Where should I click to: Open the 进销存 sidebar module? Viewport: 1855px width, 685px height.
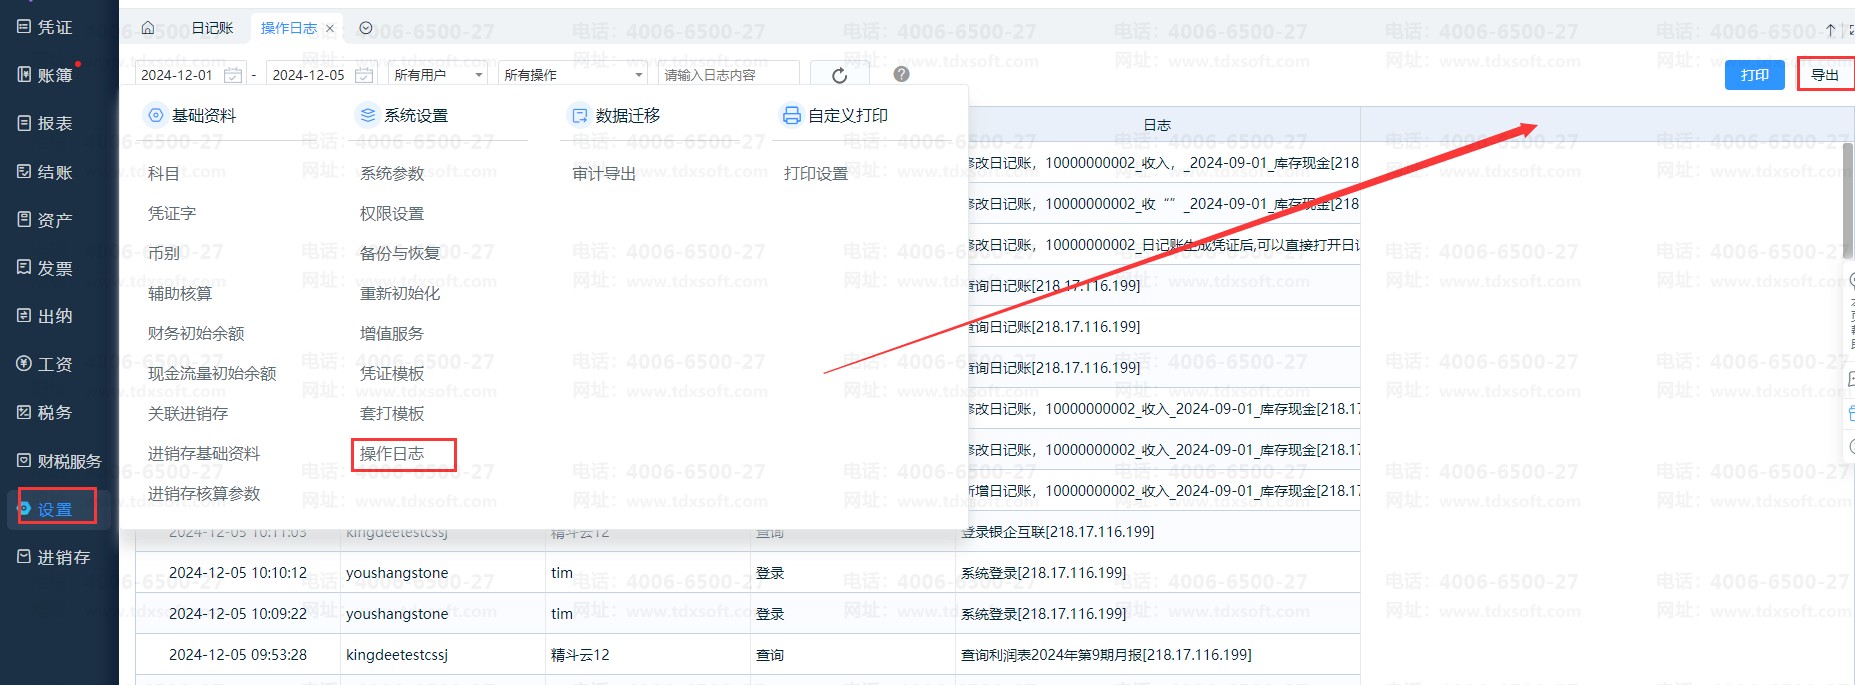point(53,557)
